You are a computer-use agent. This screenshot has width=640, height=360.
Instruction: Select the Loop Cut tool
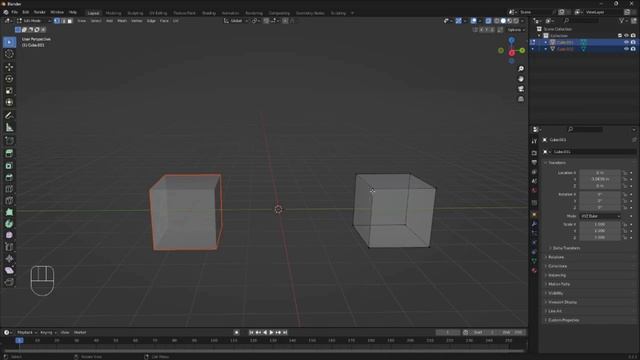click(9, 189)
